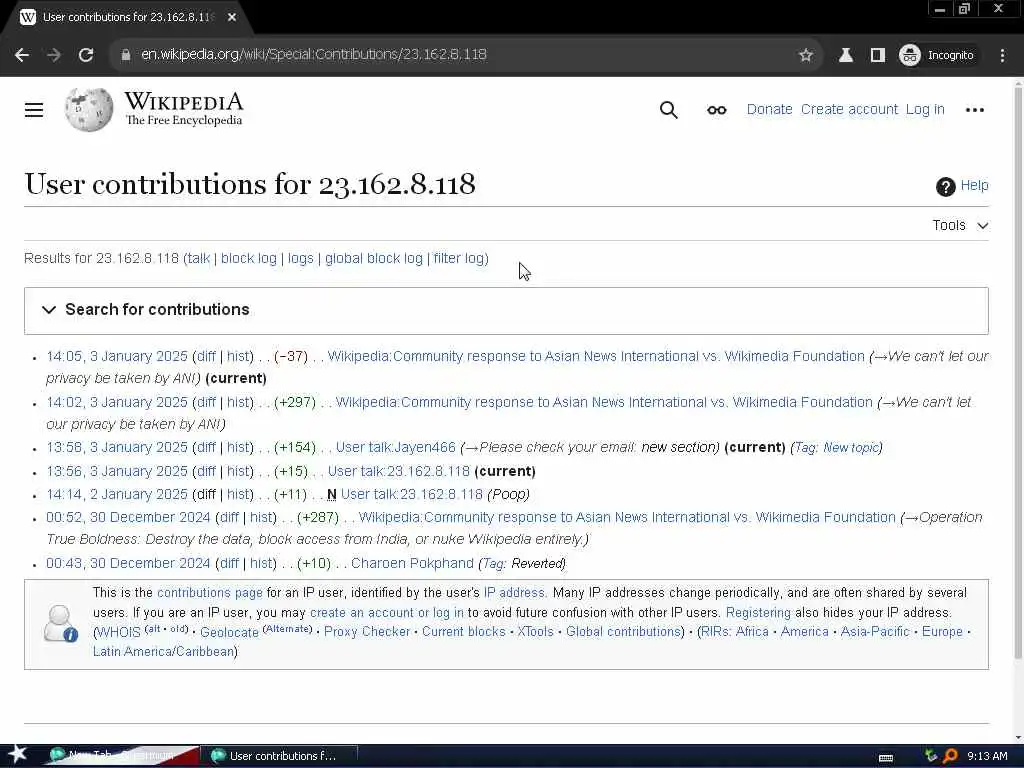Open the talk link for 23.162.8.118
This screenshot has width=1024, height=768.
coord(199,259)
